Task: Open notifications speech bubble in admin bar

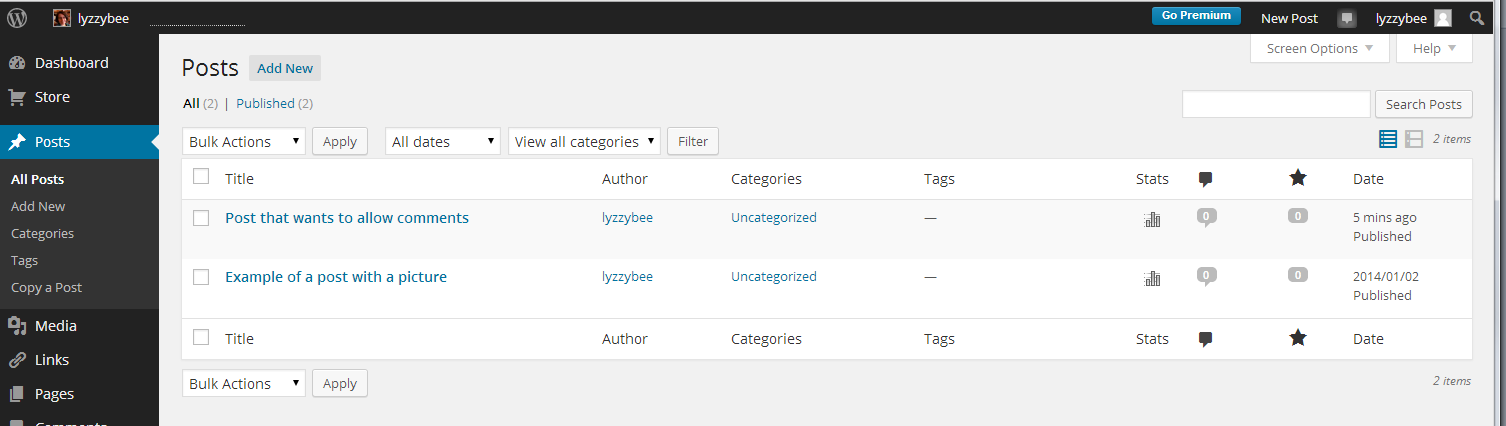Action: (x=1347, y=18)
